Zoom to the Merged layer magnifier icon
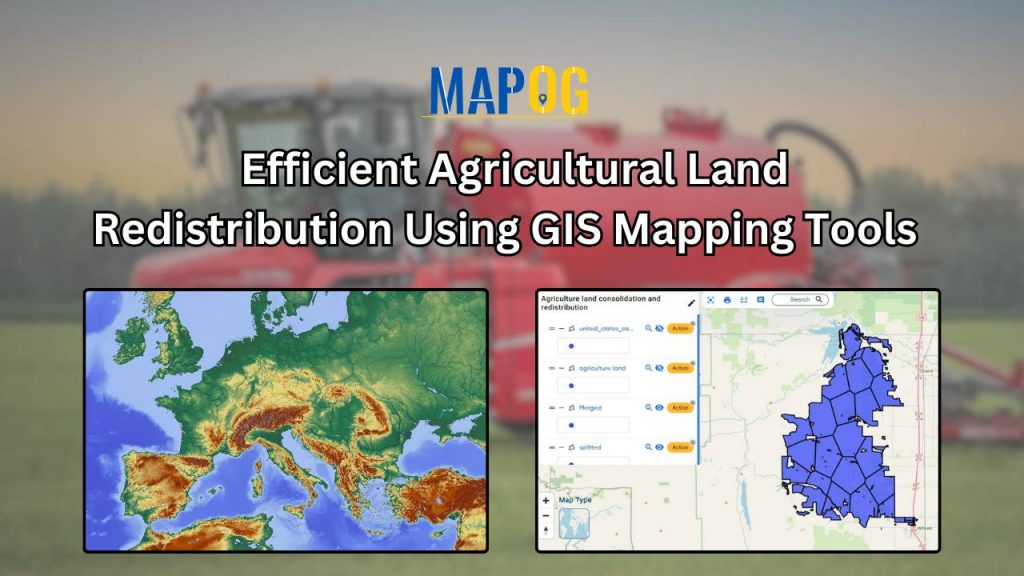The image size is (1024, 576). [648, 408]
